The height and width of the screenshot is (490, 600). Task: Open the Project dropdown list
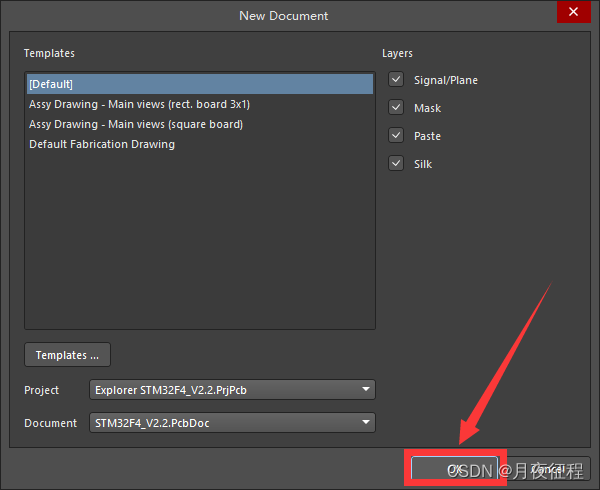click(x=232, y=390)
